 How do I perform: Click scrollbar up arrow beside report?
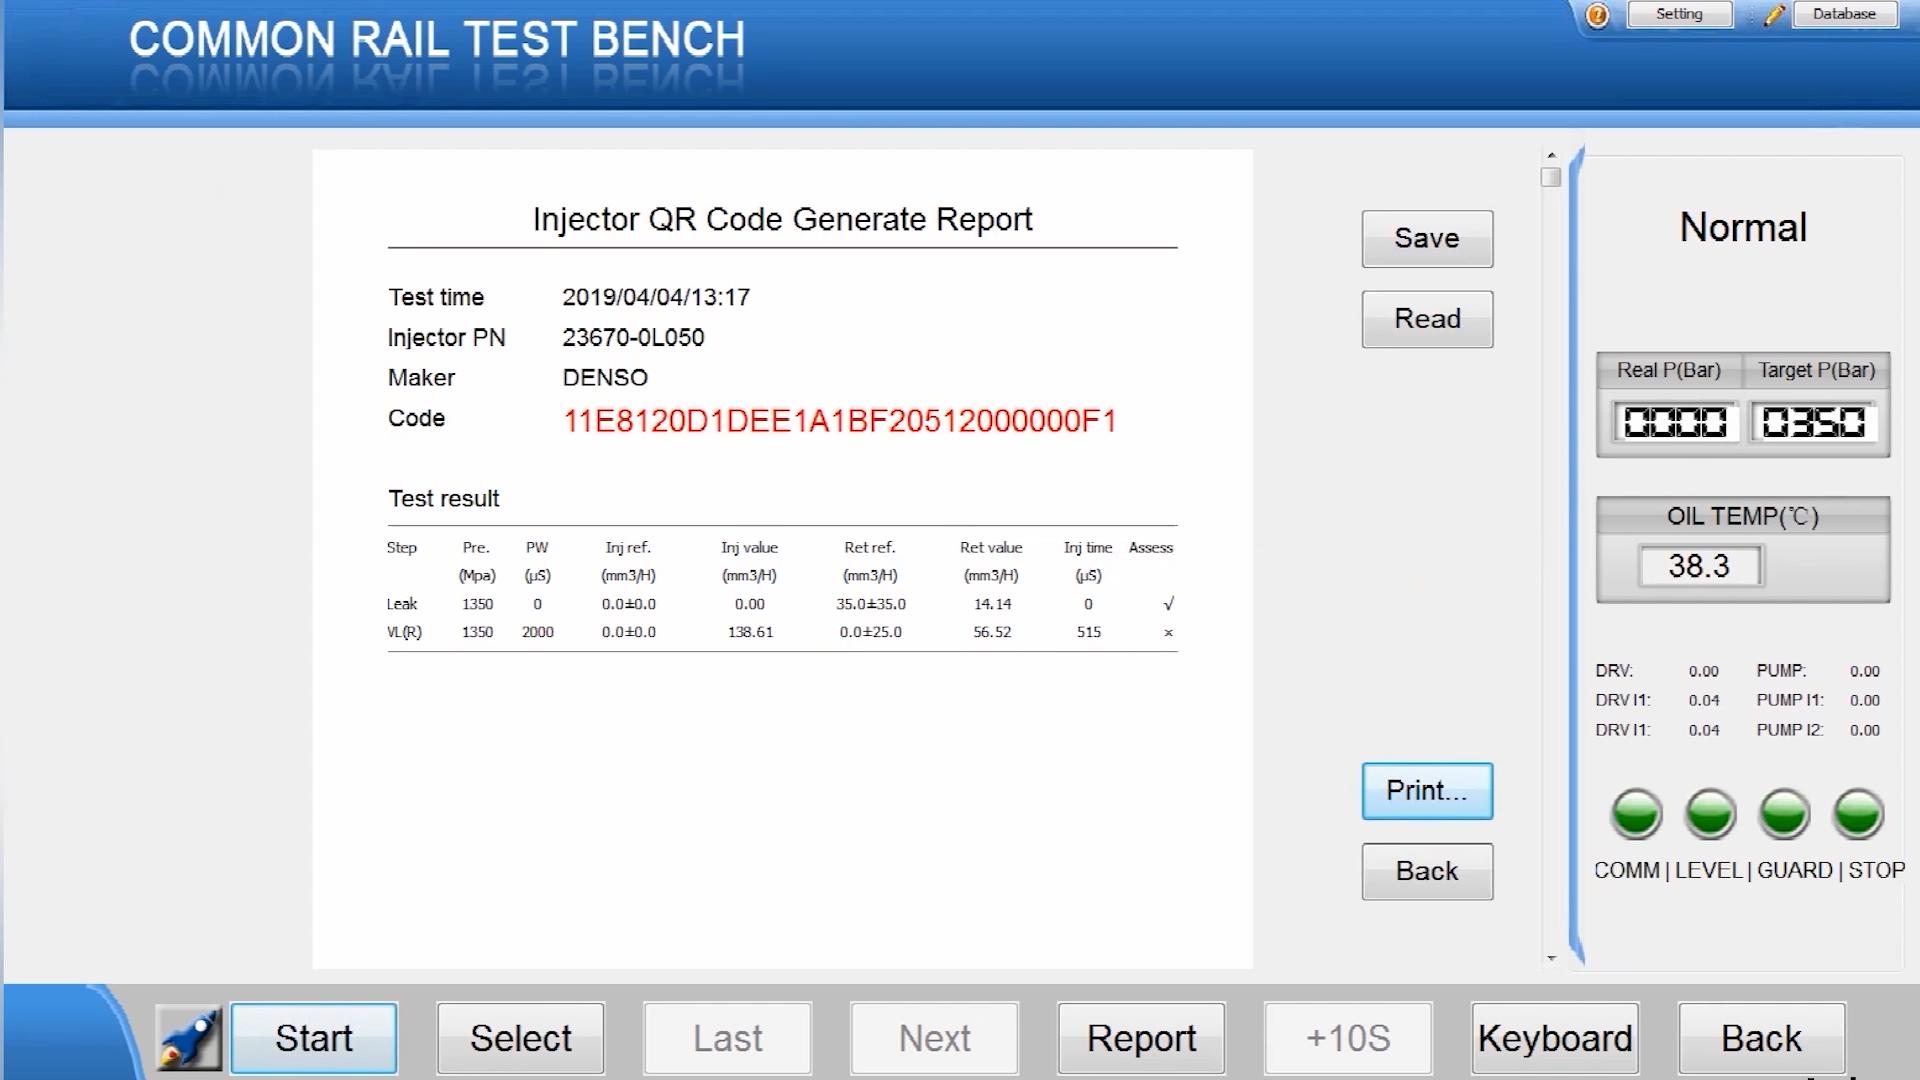click(1551, 155)
